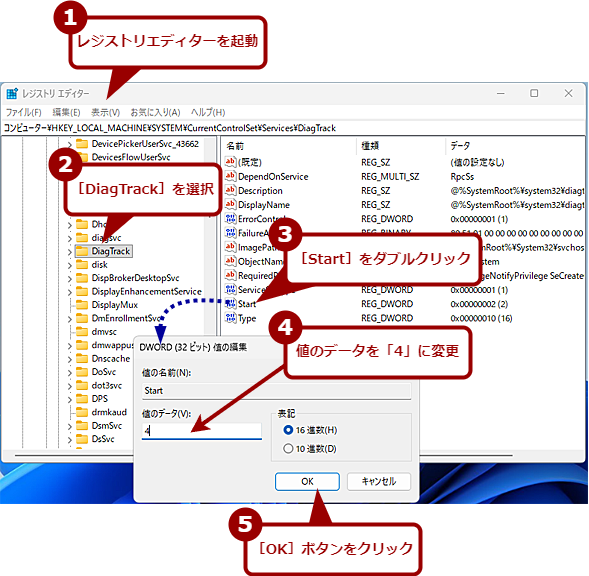
Task: Select the Type DWORD value icon
Action: [230, 318]
